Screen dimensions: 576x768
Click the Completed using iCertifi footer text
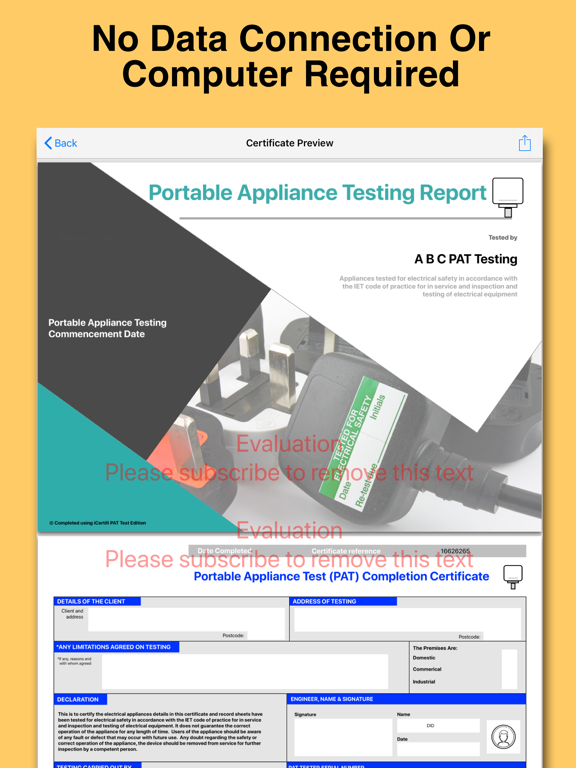(x=97, y=523)
